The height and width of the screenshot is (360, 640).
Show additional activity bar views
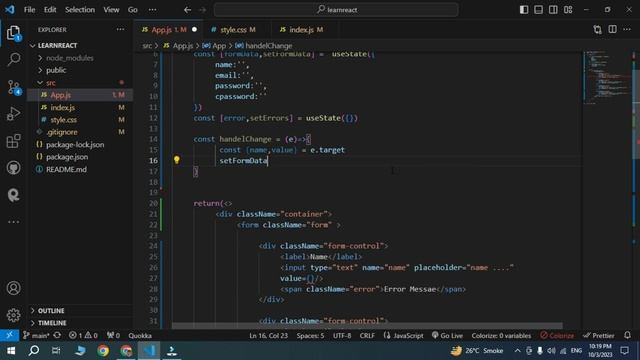pos(13,222)
